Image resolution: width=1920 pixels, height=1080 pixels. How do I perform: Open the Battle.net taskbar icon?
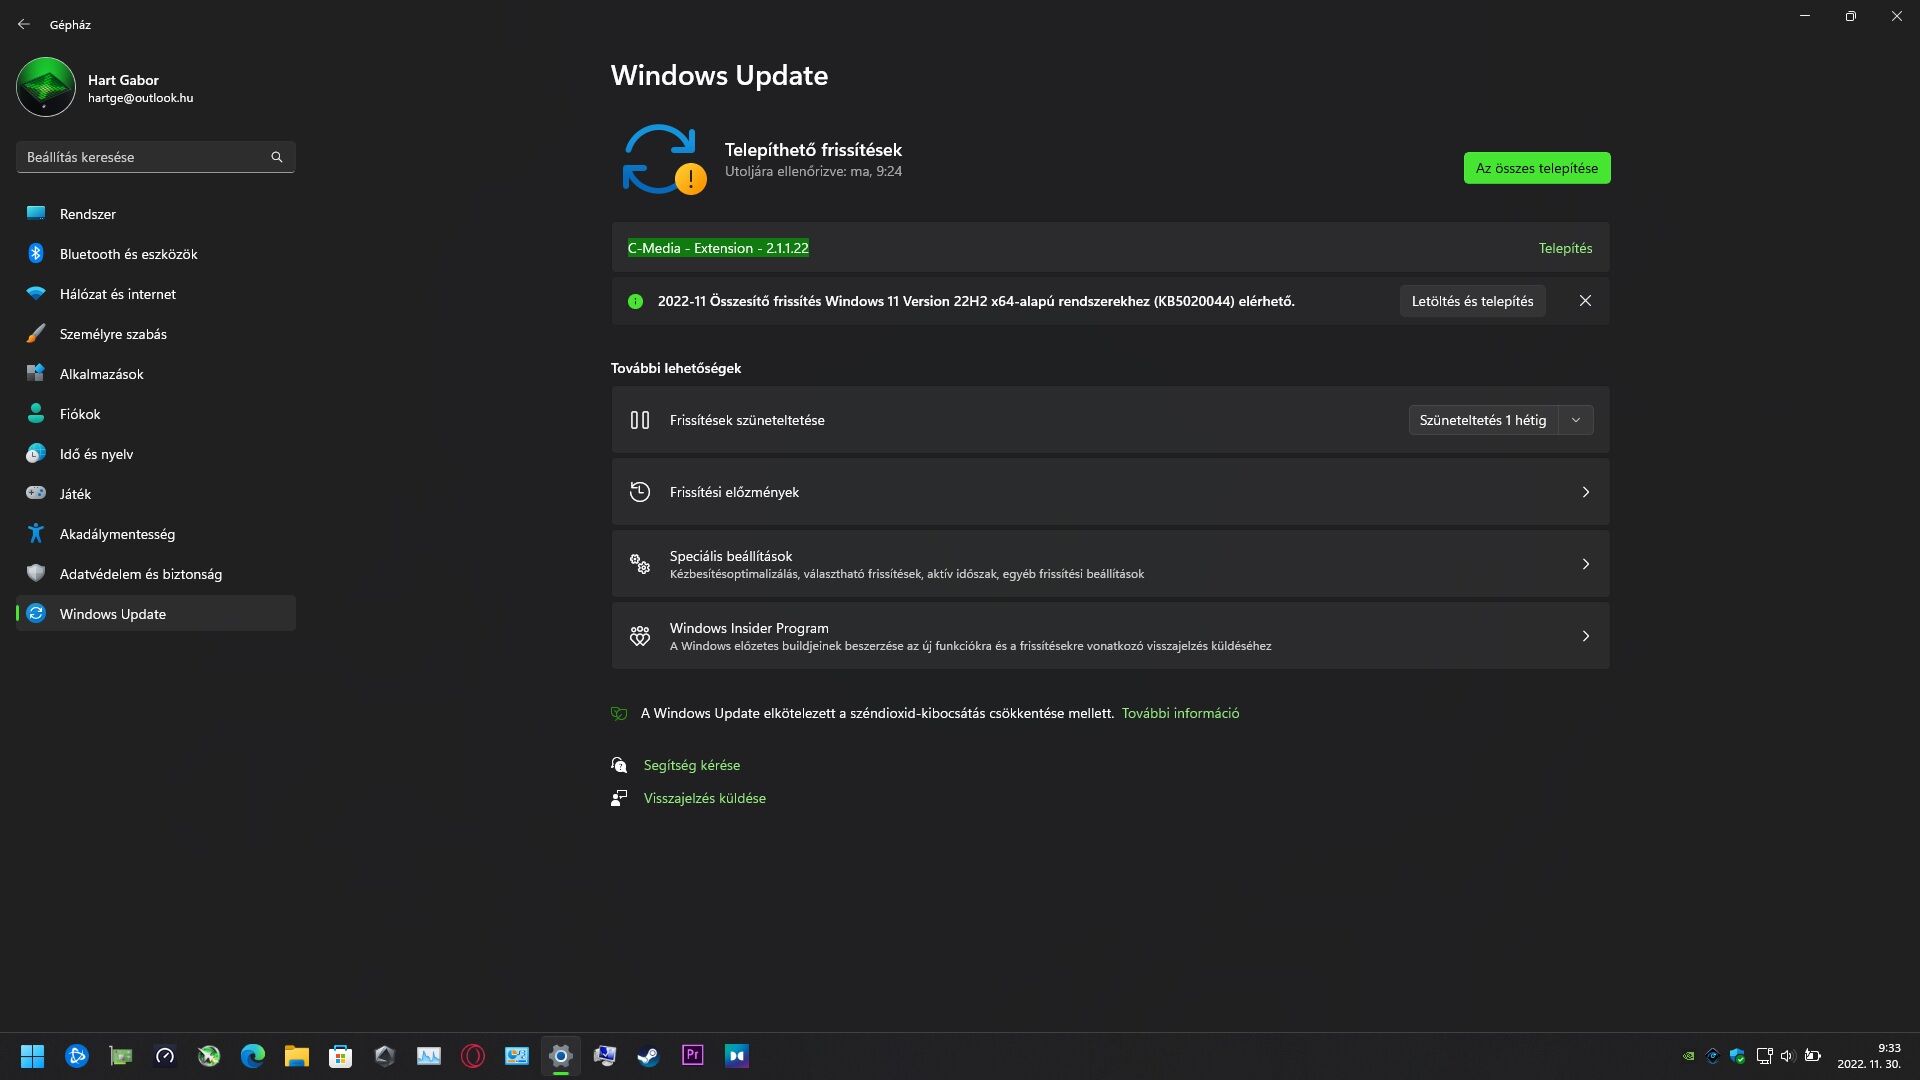click(x=77, y=1056)
